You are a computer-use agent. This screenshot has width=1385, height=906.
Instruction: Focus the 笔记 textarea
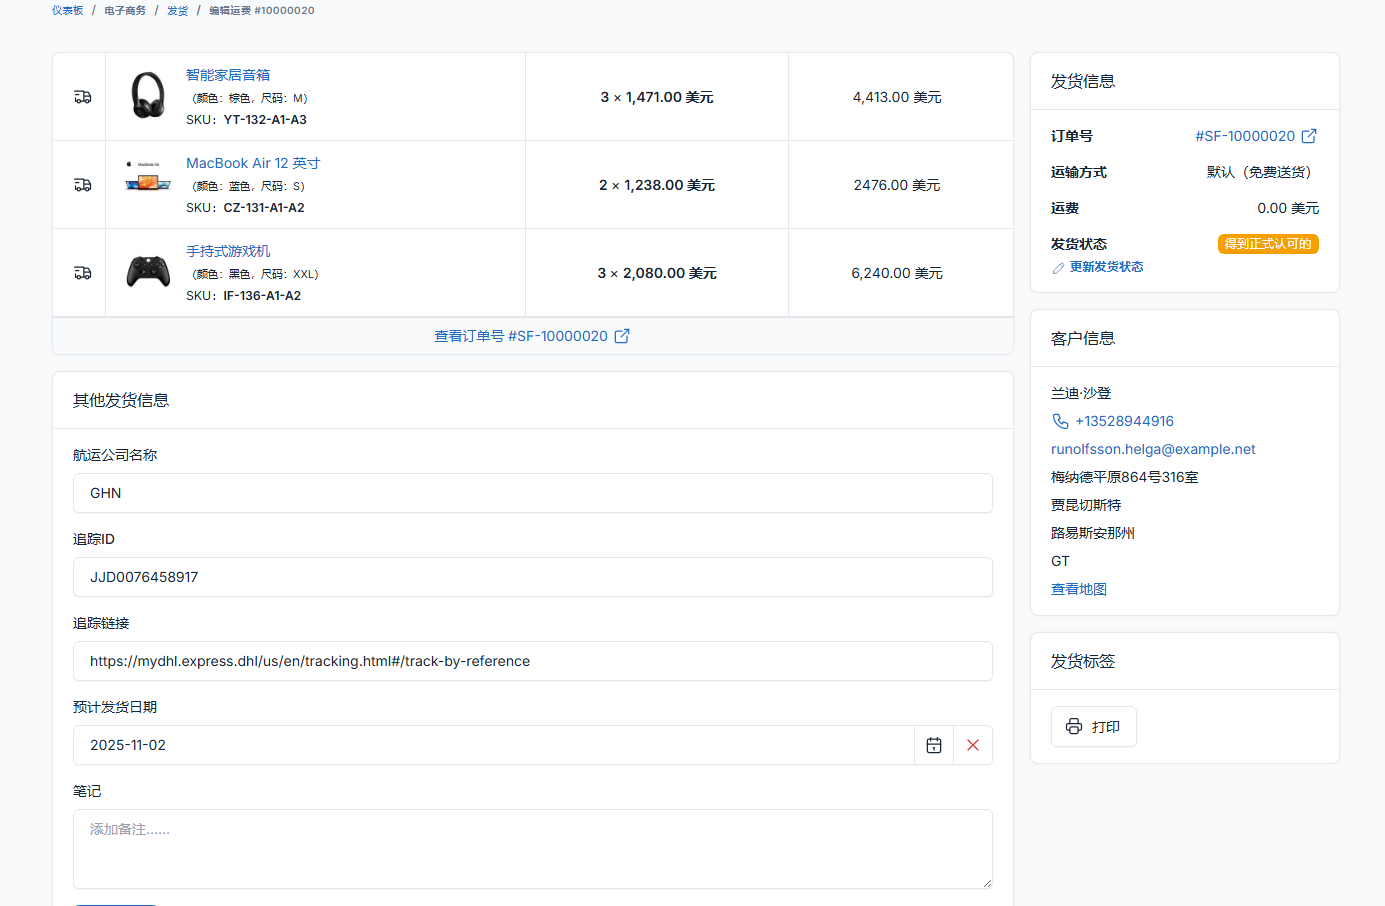[x=532, y=848]
